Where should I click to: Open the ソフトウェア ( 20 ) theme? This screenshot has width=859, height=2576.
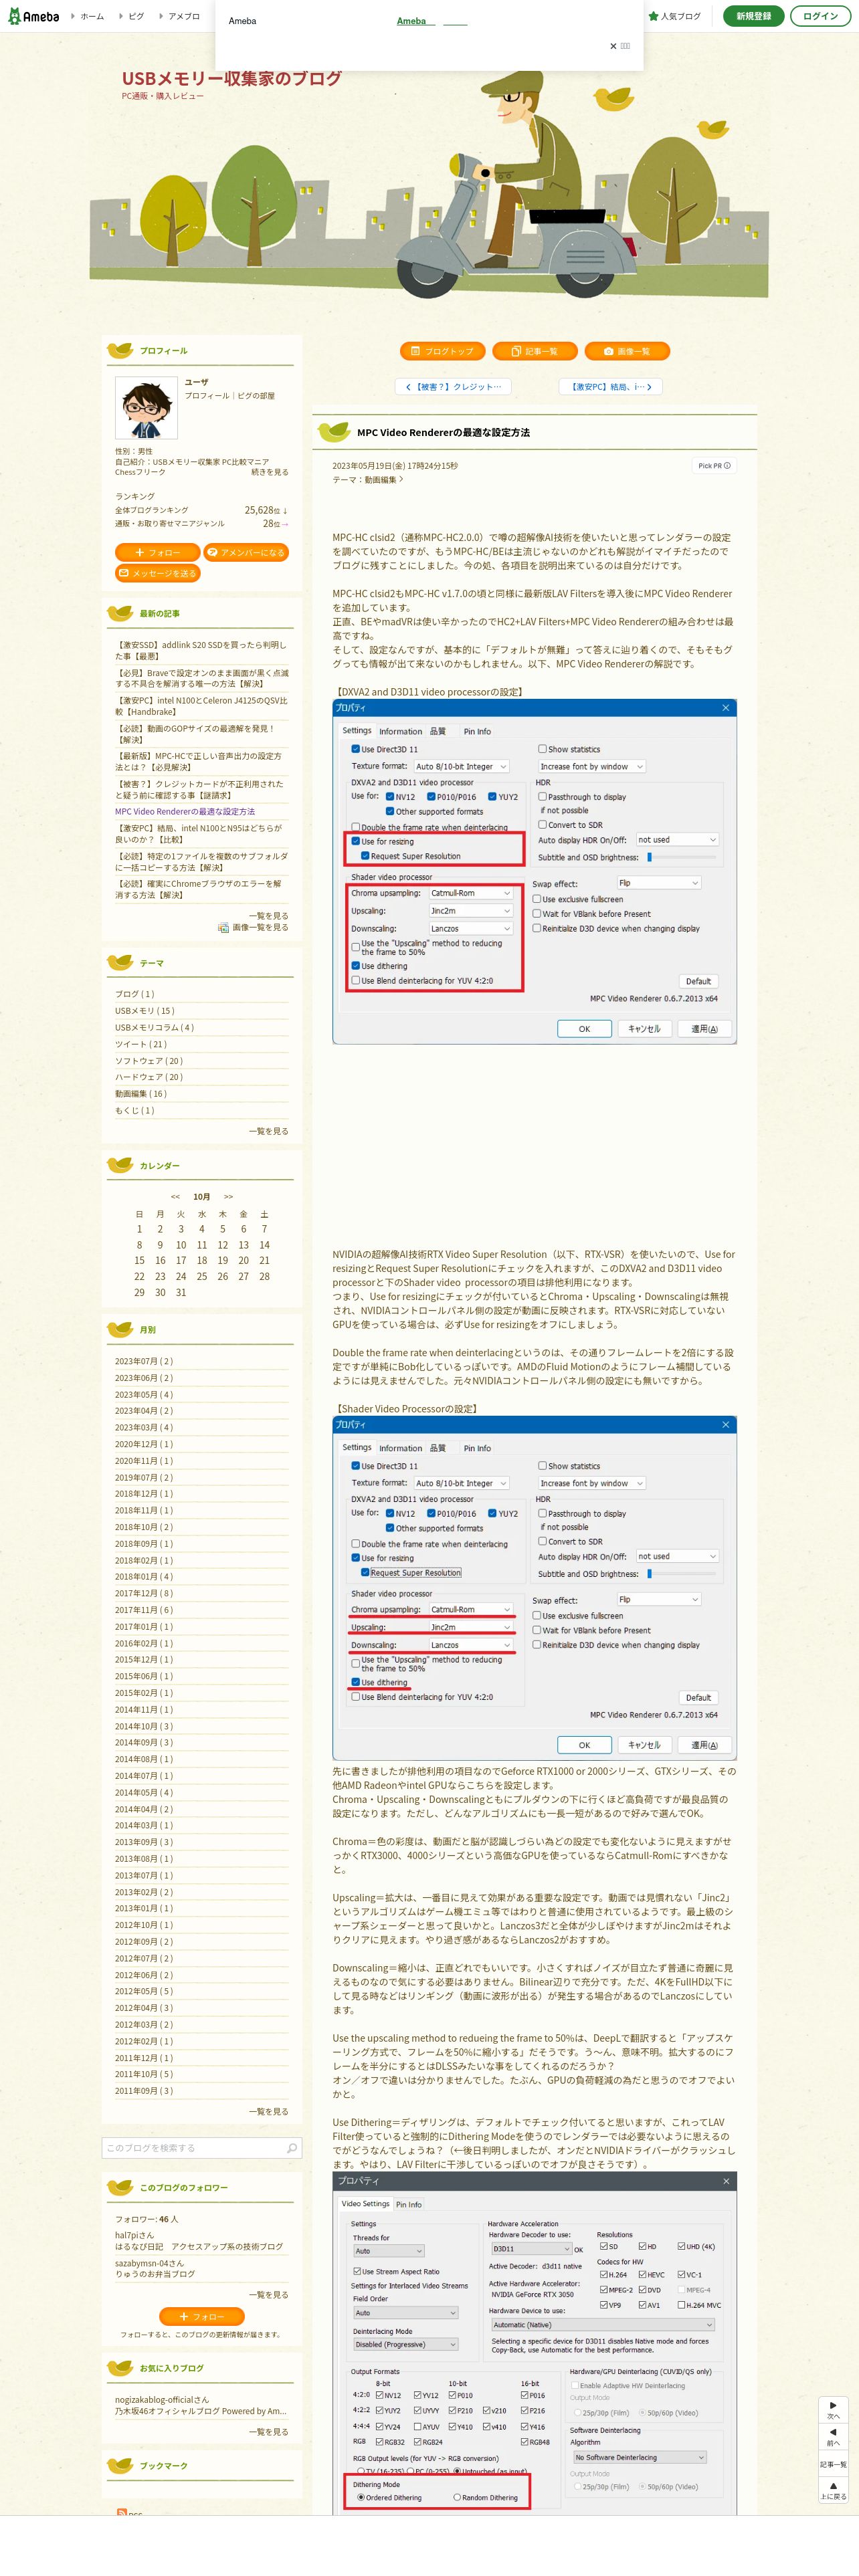click(148, 1060)
